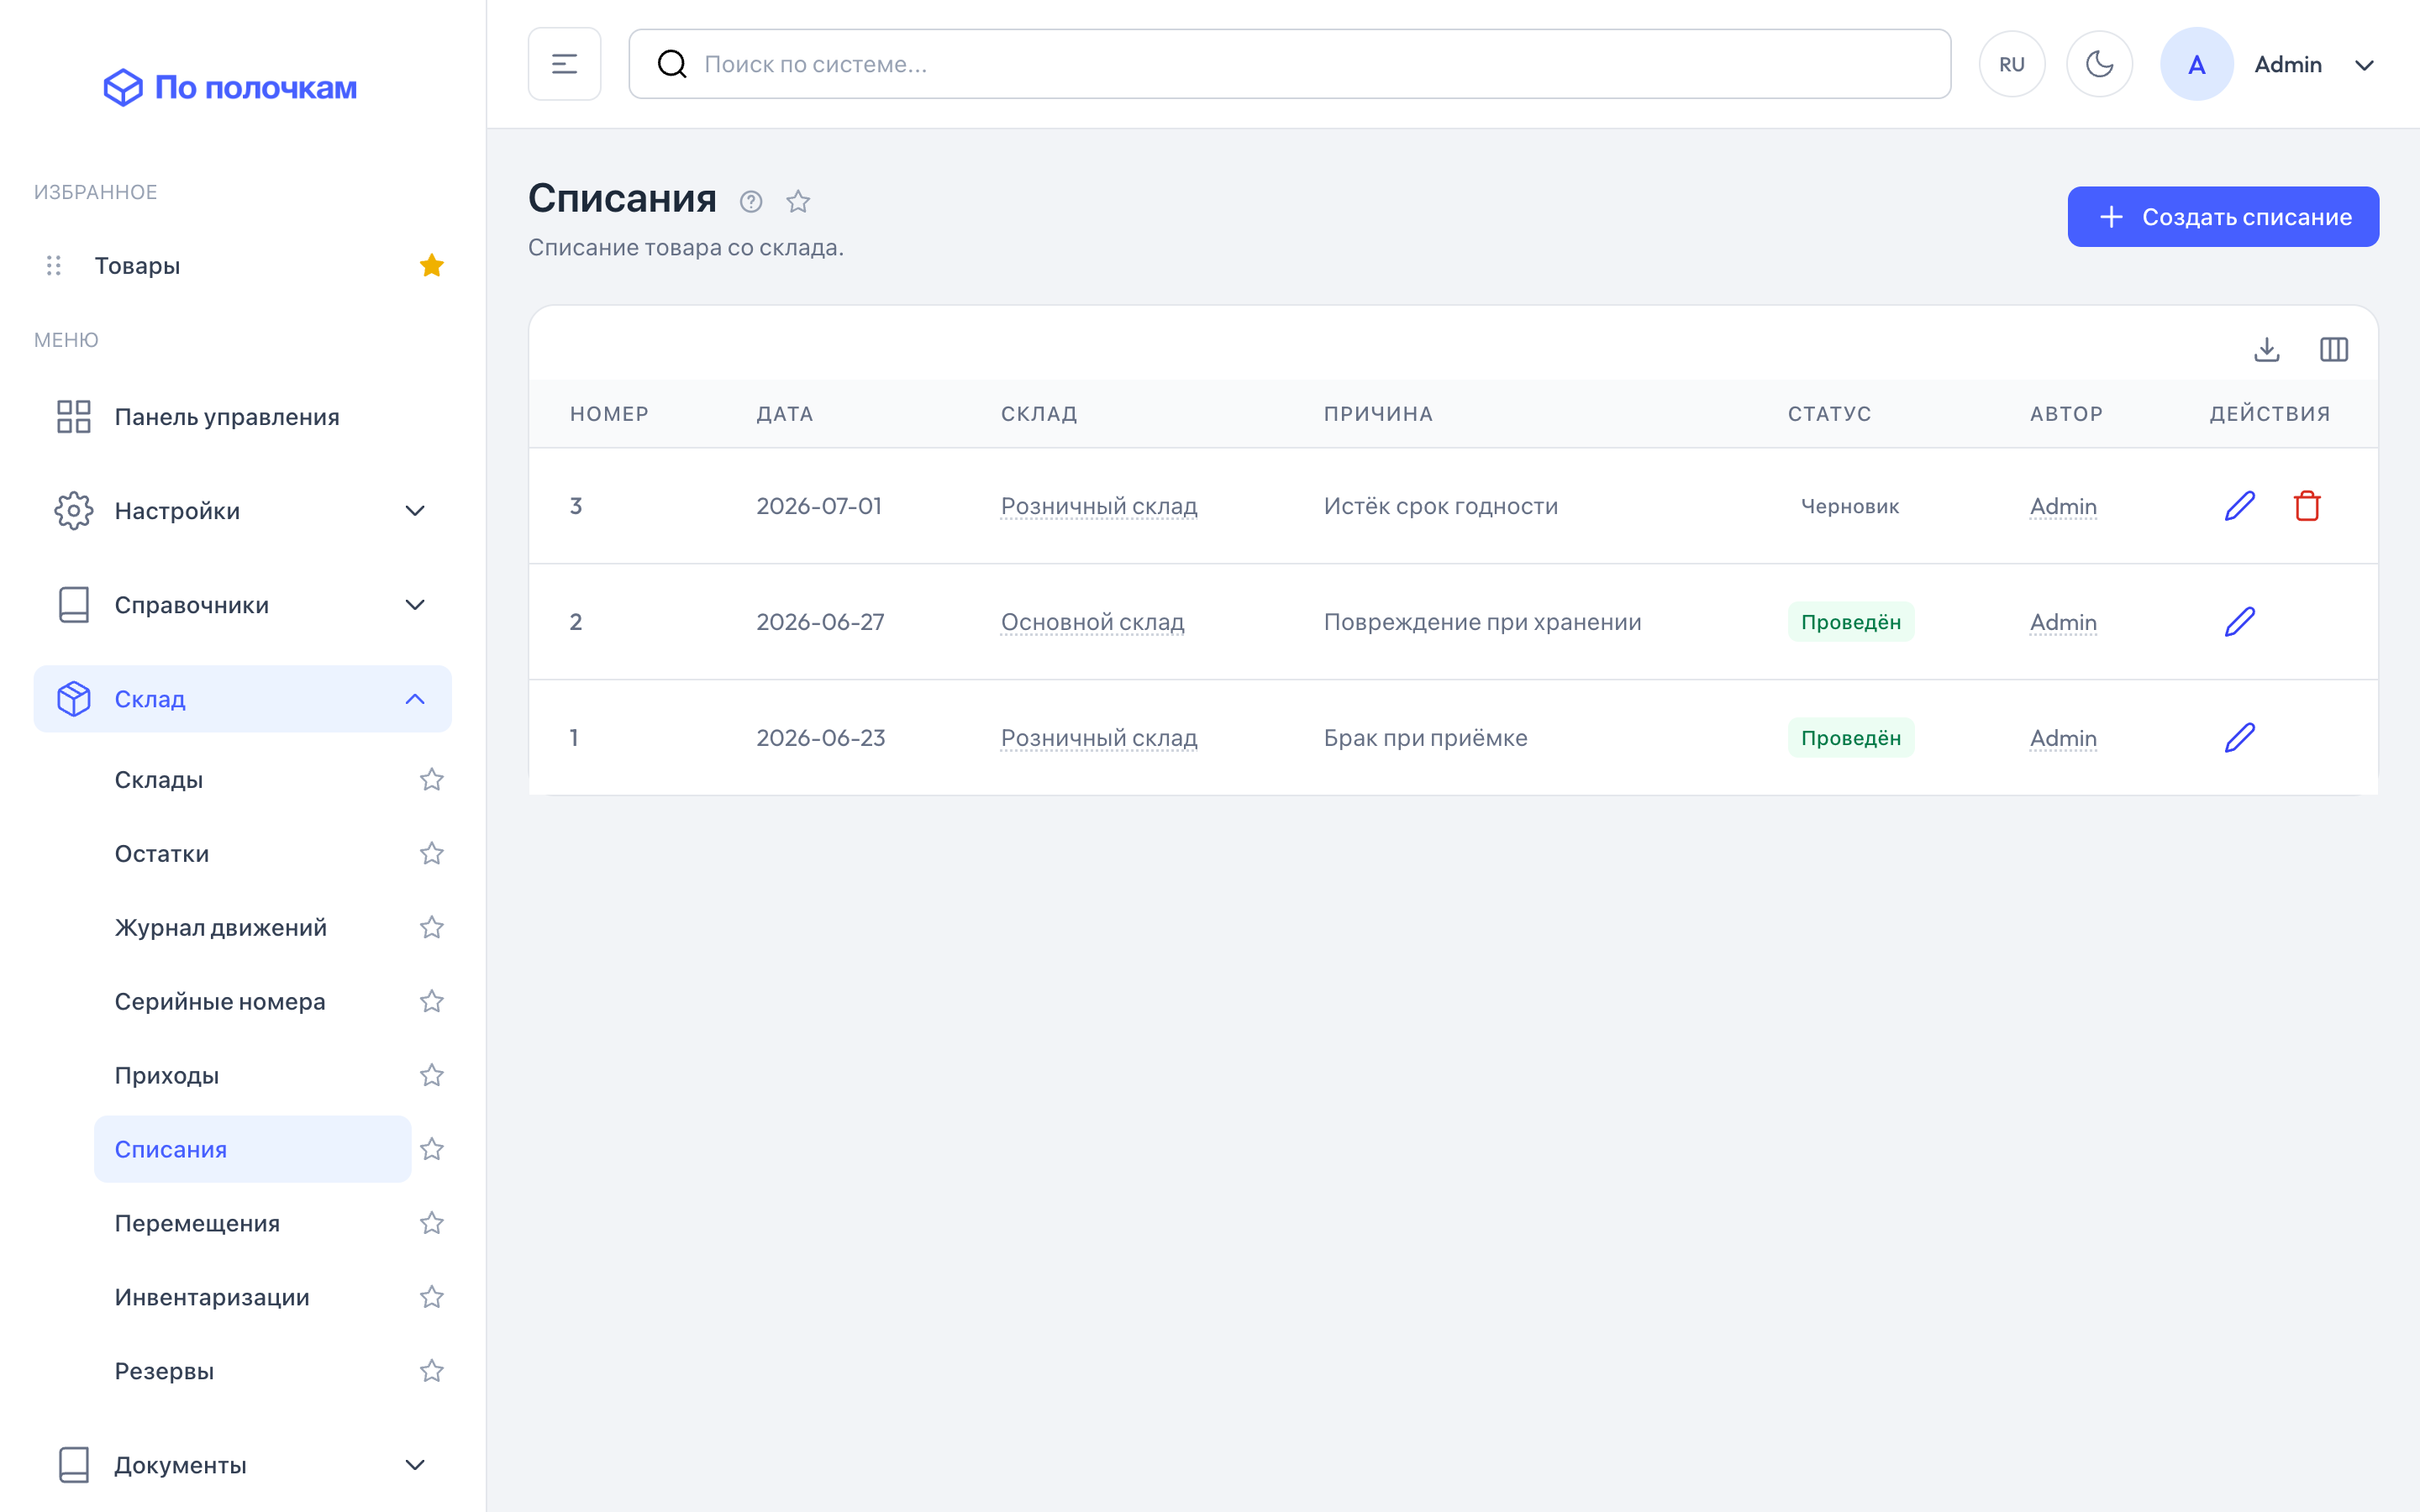Favorite Журнал движений with its star

[431, 927]
